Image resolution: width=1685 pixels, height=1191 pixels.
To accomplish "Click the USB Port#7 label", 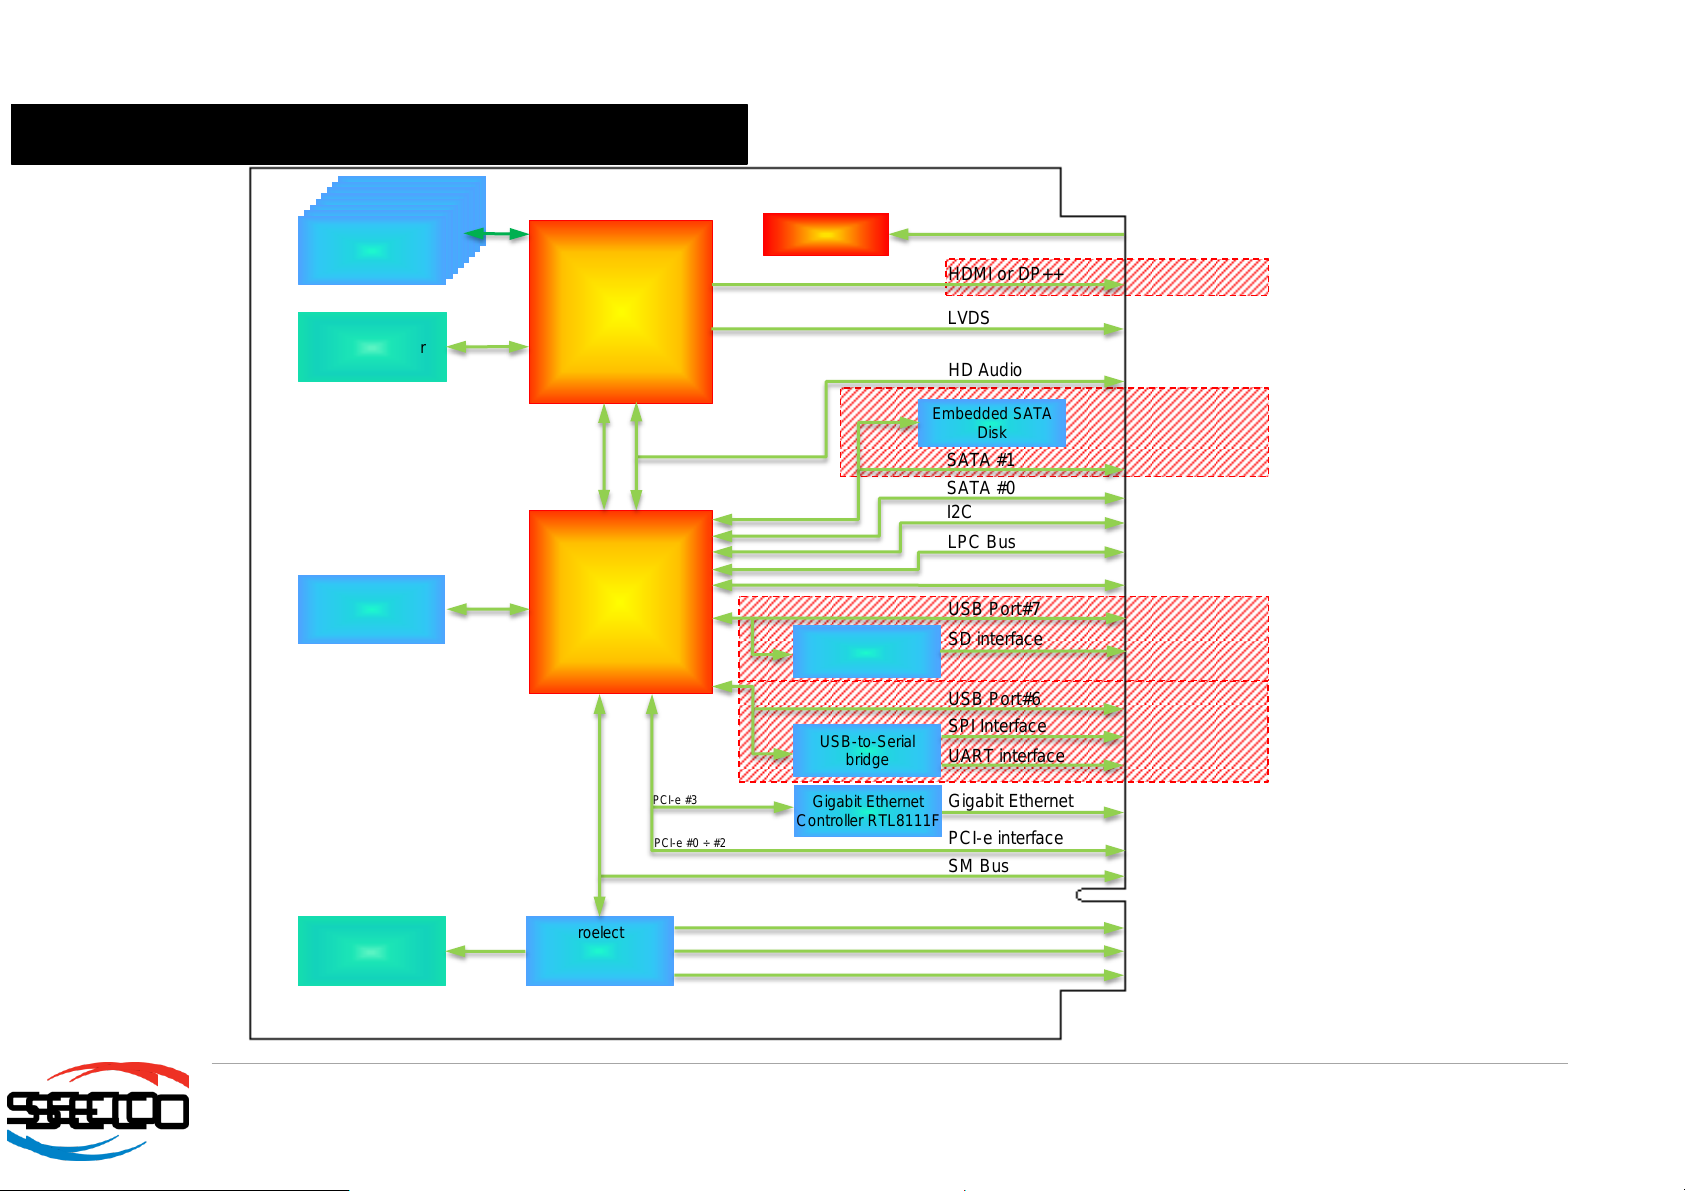I will 994,609.
